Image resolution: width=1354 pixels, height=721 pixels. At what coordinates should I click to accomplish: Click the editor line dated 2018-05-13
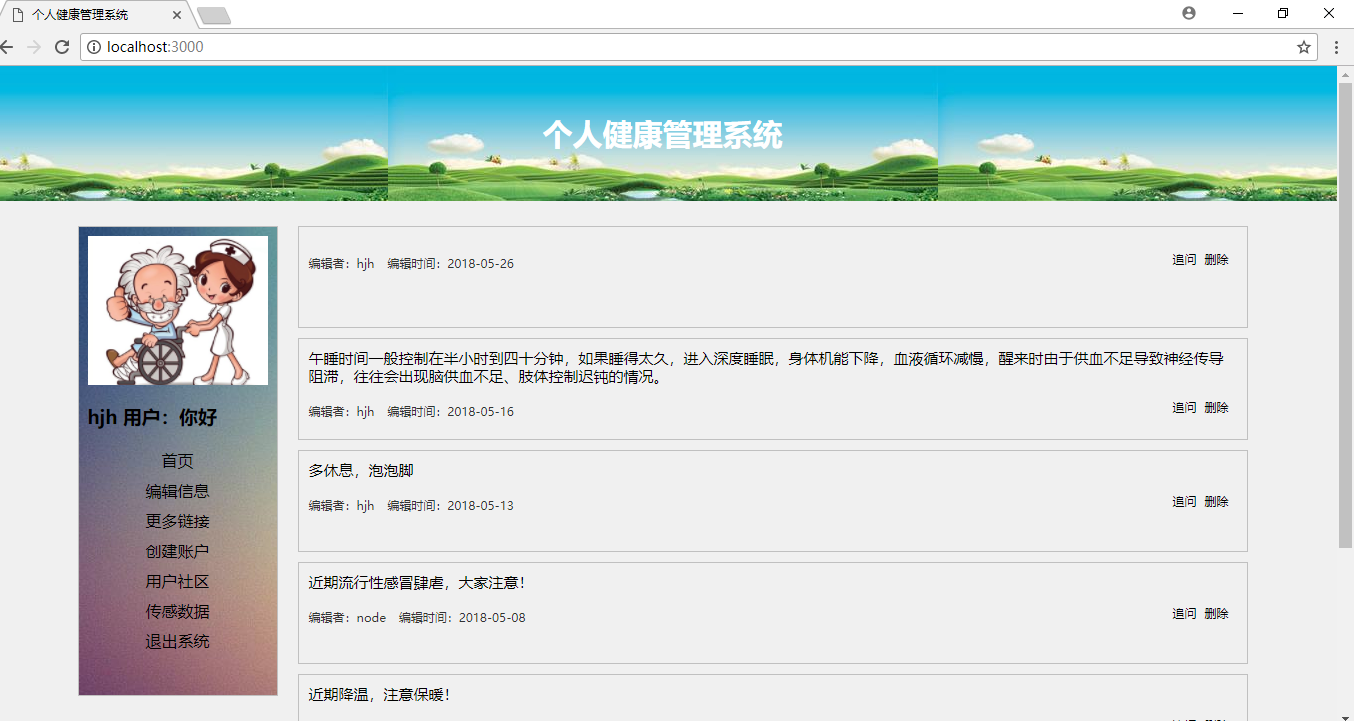(x=411, y=506)
